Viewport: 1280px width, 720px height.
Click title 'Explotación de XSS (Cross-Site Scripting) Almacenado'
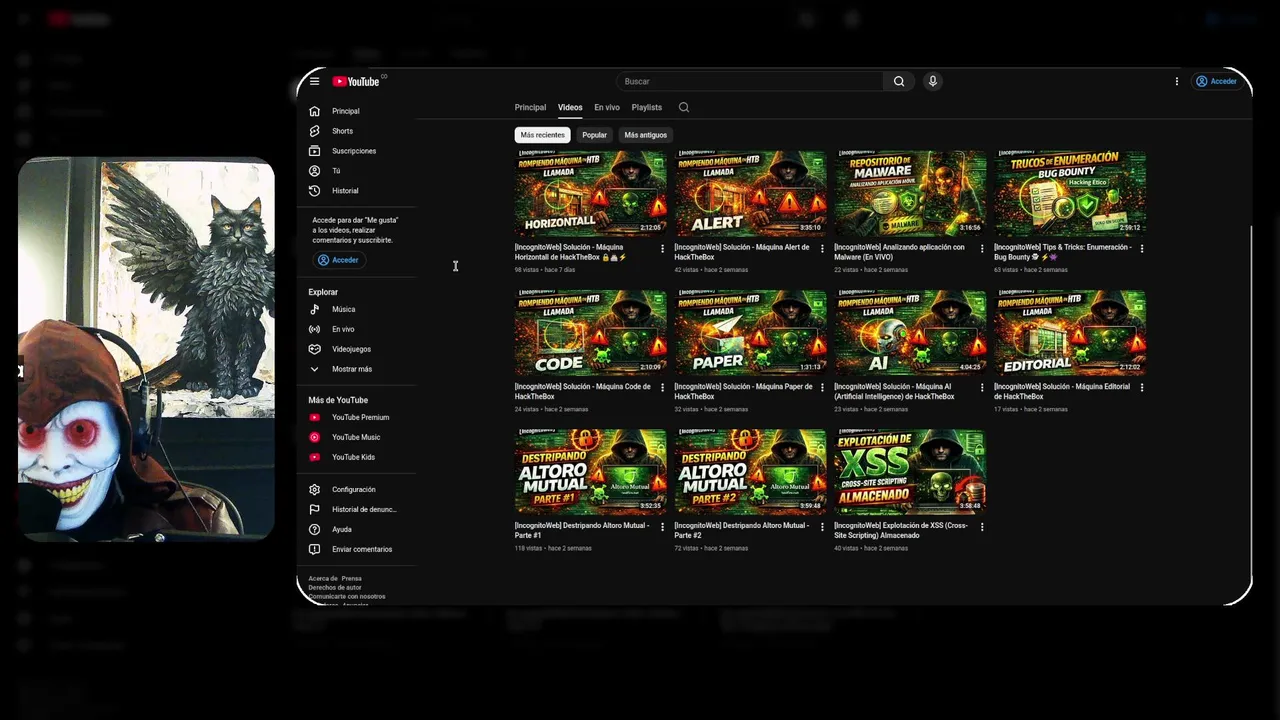(x=902, y=530)
